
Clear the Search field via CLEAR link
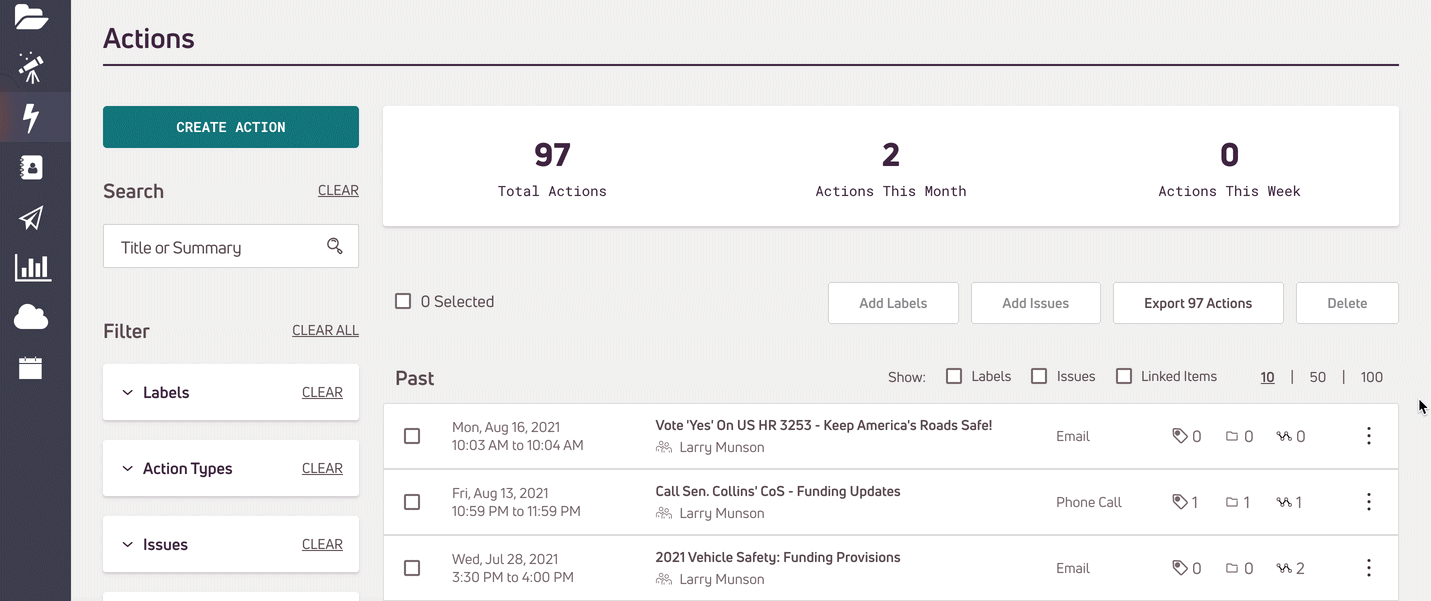[338, 190]
